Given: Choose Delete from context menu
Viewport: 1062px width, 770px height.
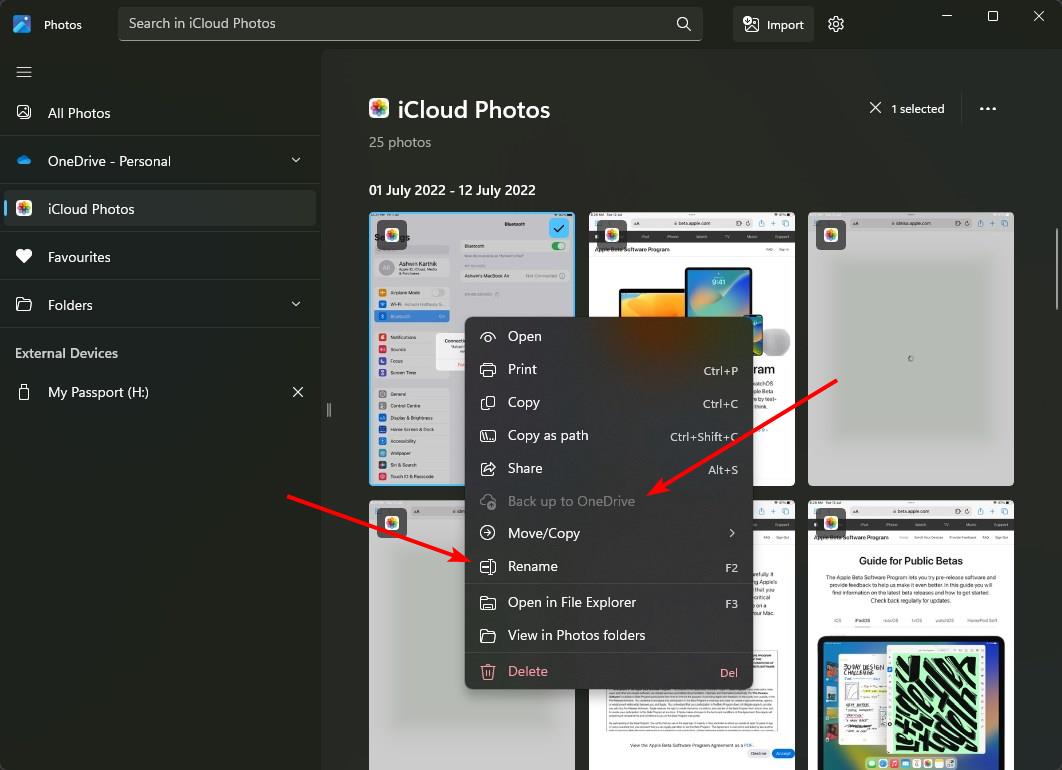Looking at the screenshot, I should pos(609,672).
